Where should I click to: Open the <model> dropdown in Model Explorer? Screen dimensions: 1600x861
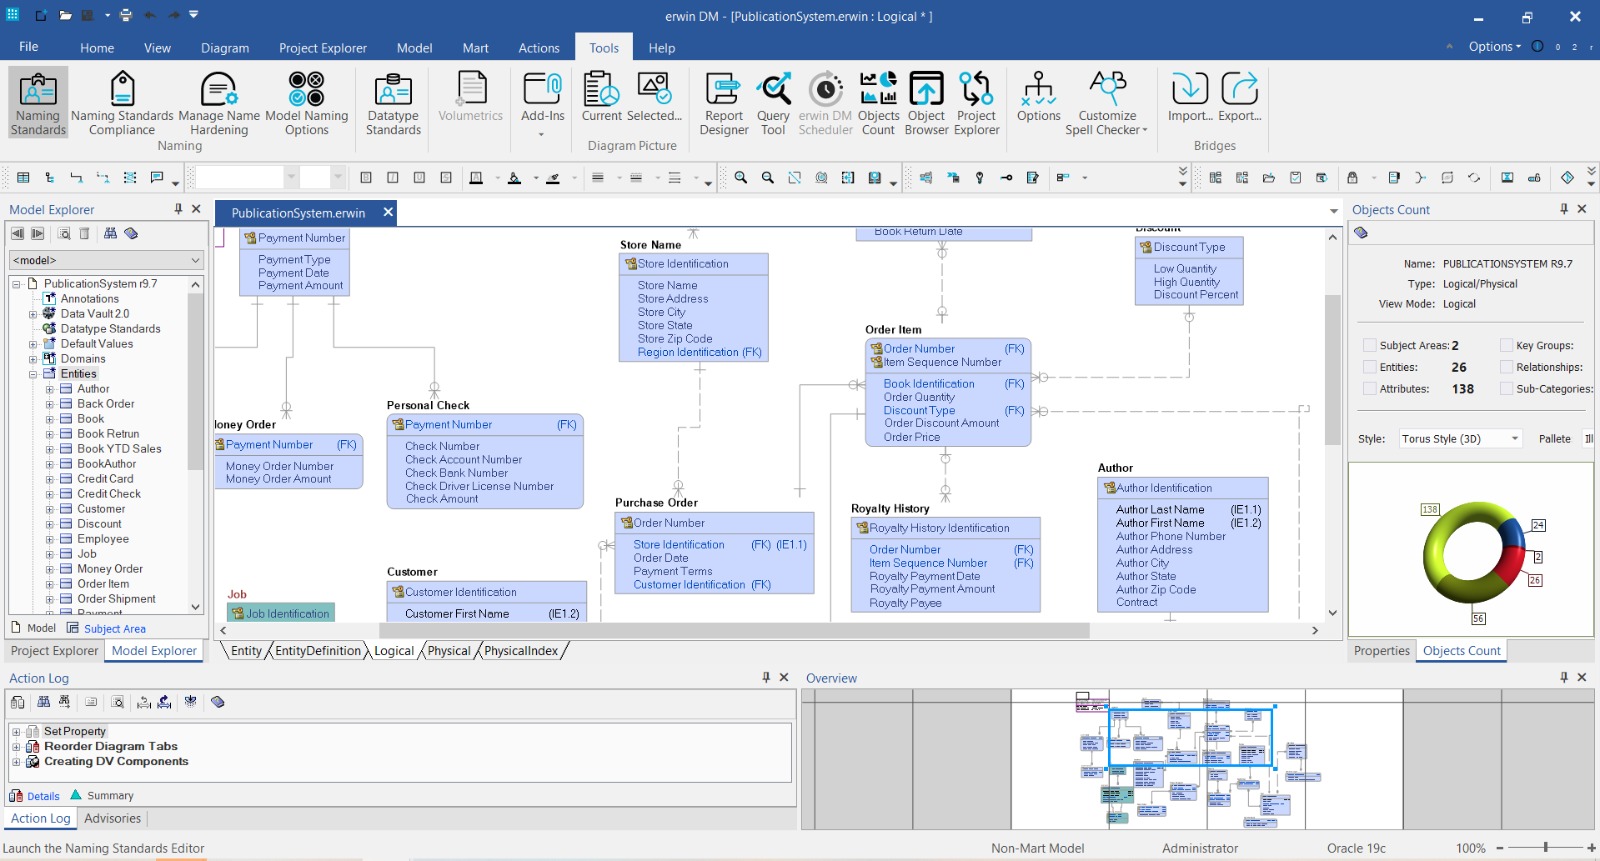[106, 260]
